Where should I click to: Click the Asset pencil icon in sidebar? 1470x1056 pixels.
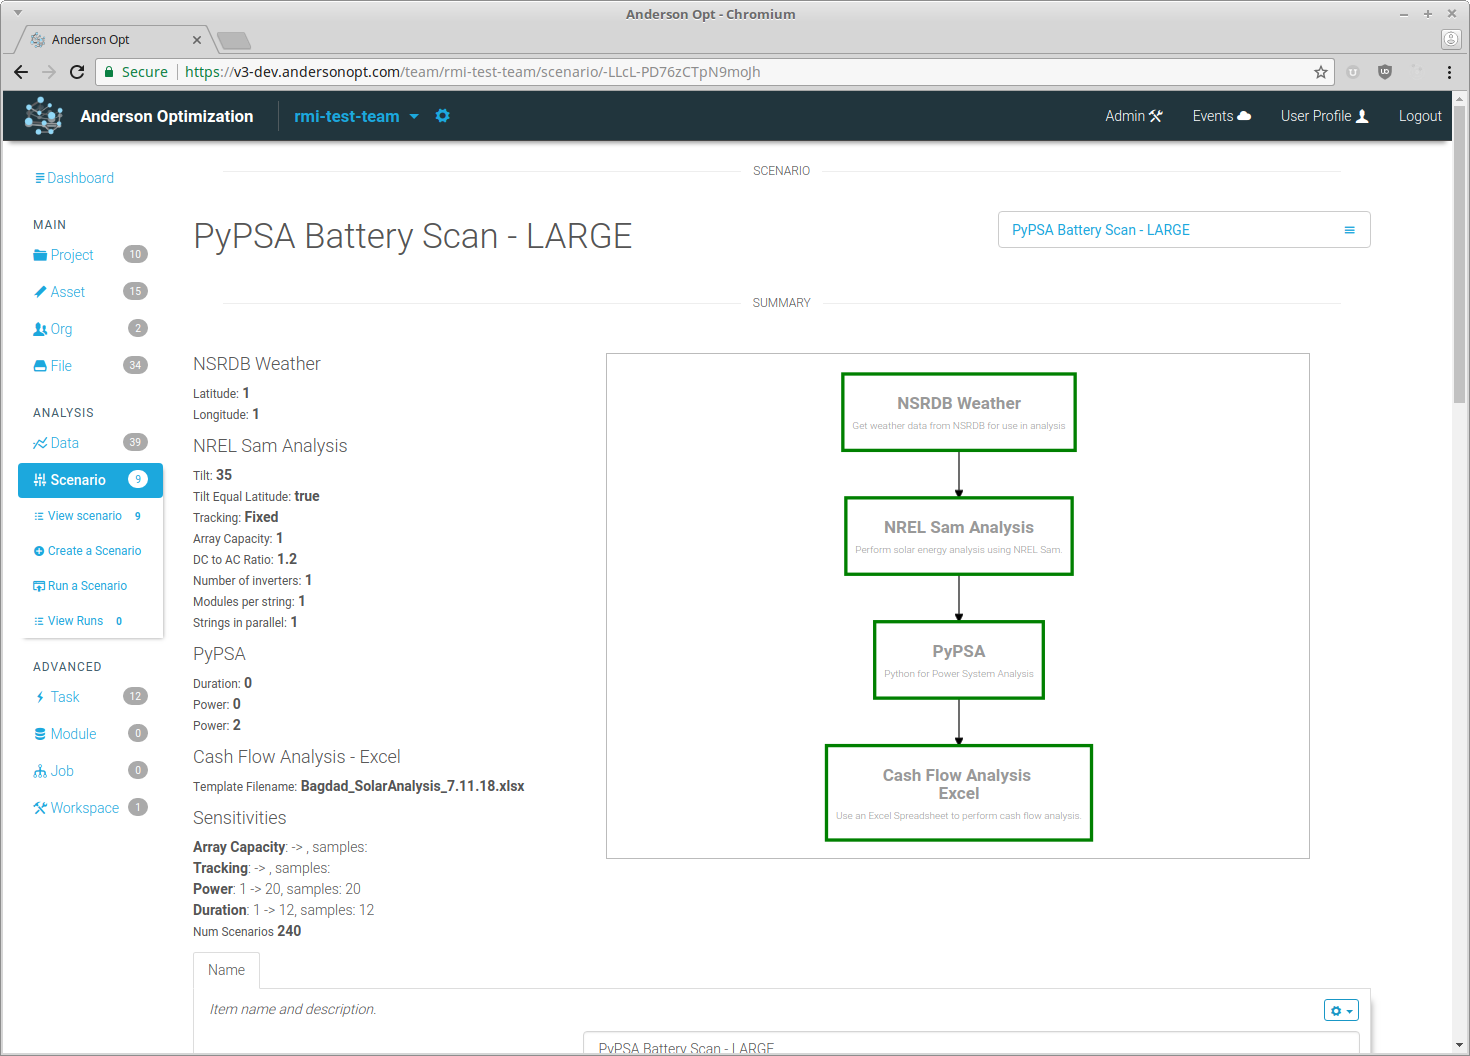[x=40, y=292]
